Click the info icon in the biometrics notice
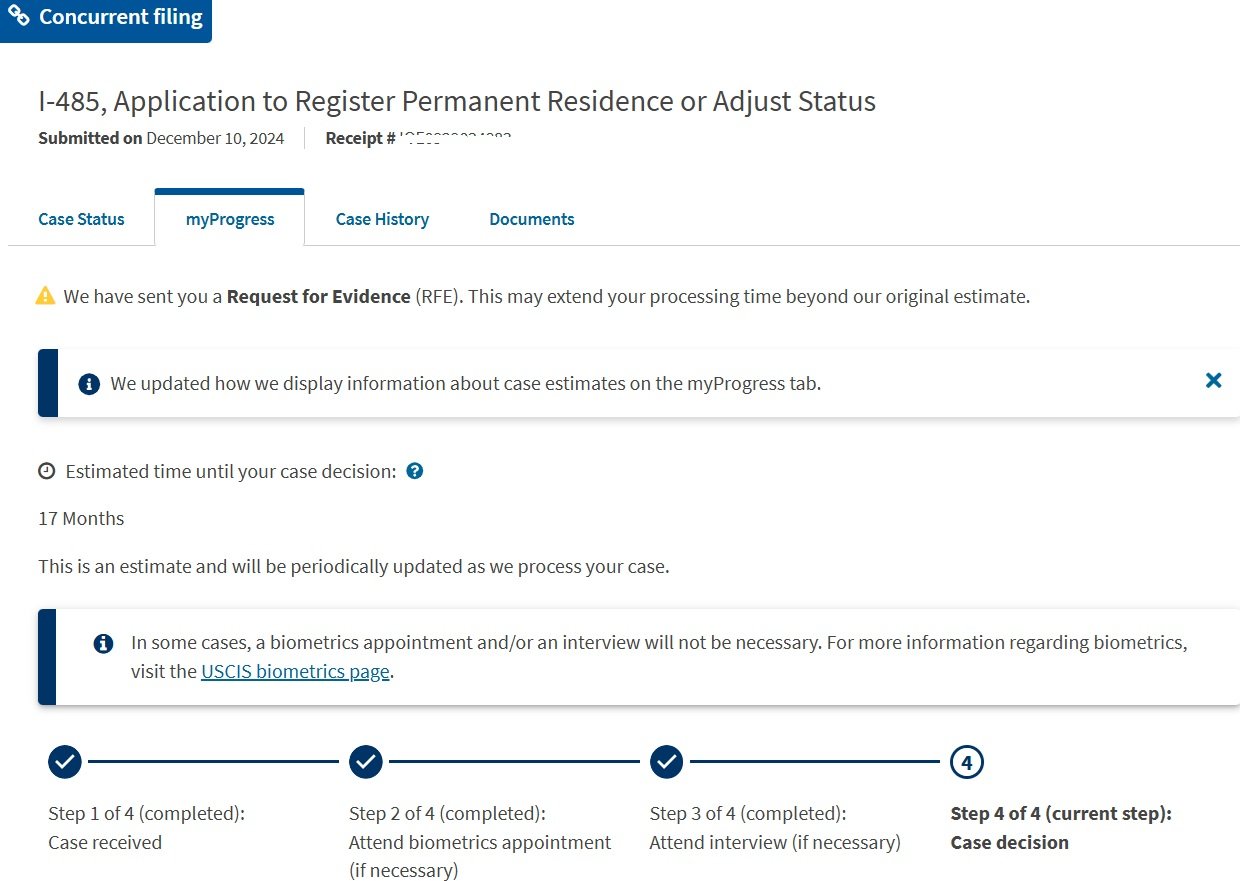The image size is (1240, 881). point(103,643)
